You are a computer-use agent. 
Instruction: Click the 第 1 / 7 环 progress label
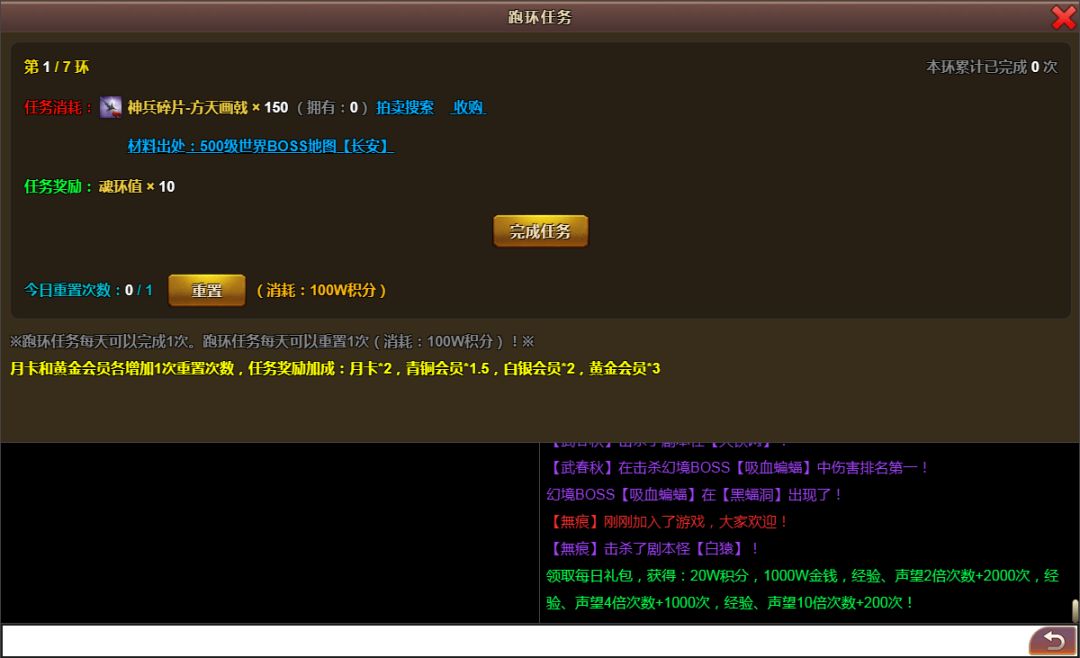(x=56, y=67)
